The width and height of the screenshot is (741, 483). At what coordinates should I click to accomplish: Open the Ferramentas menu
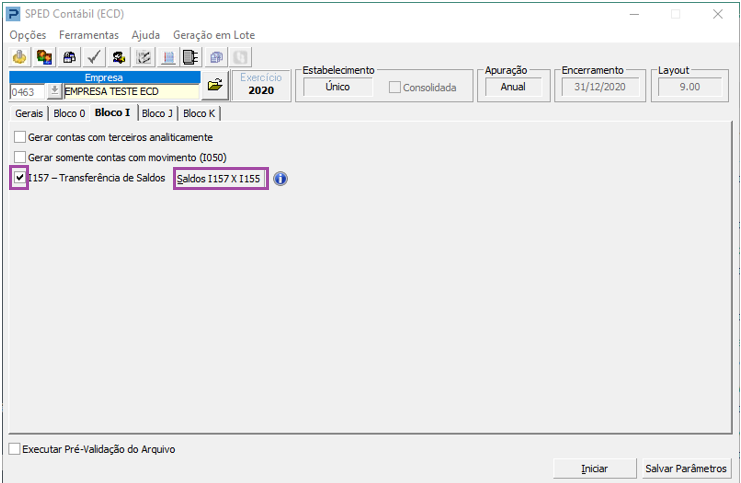[x=88, y=35]
